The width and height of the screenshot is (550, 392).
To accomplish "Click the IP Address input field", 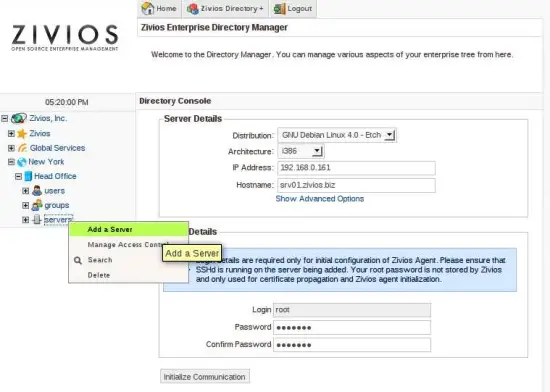I will 356,168.
